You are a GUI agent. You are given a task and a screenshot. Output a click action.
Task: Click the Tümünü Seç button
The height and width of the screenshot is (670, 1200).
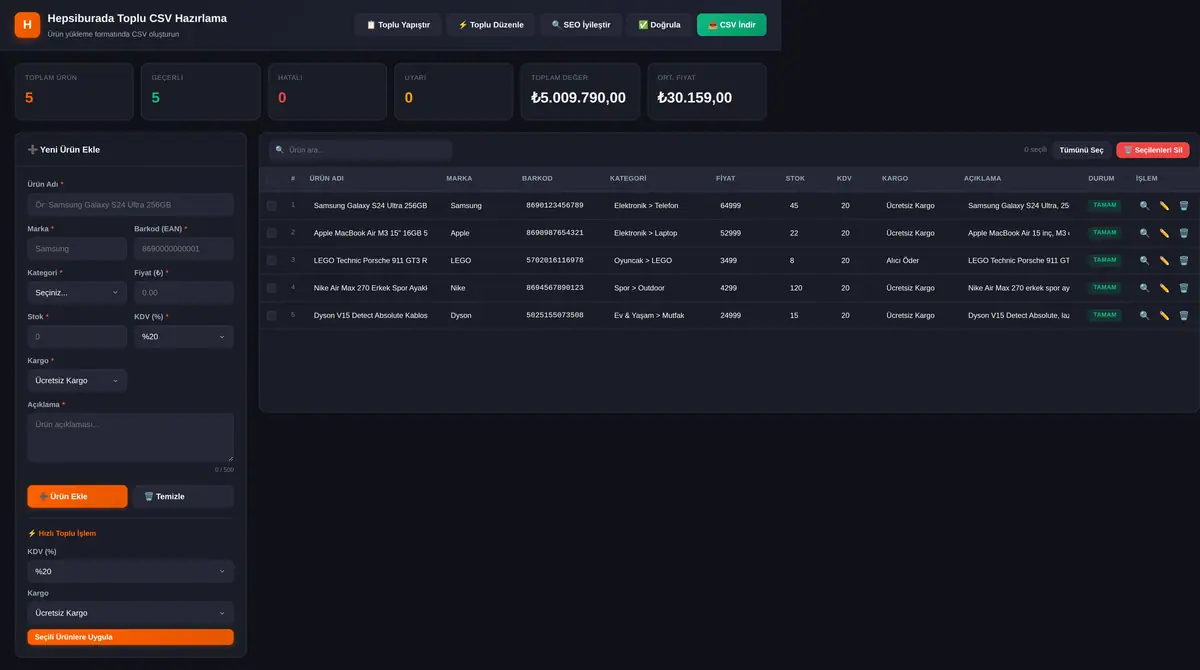(1081, 150)
